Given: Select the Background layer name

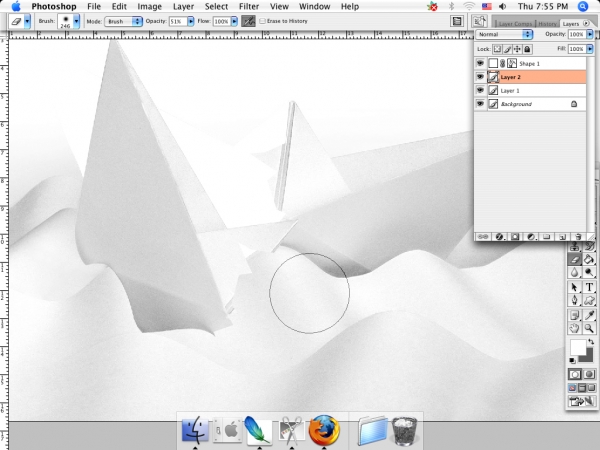Looking at the screenshot, I should tap(516, 104).
